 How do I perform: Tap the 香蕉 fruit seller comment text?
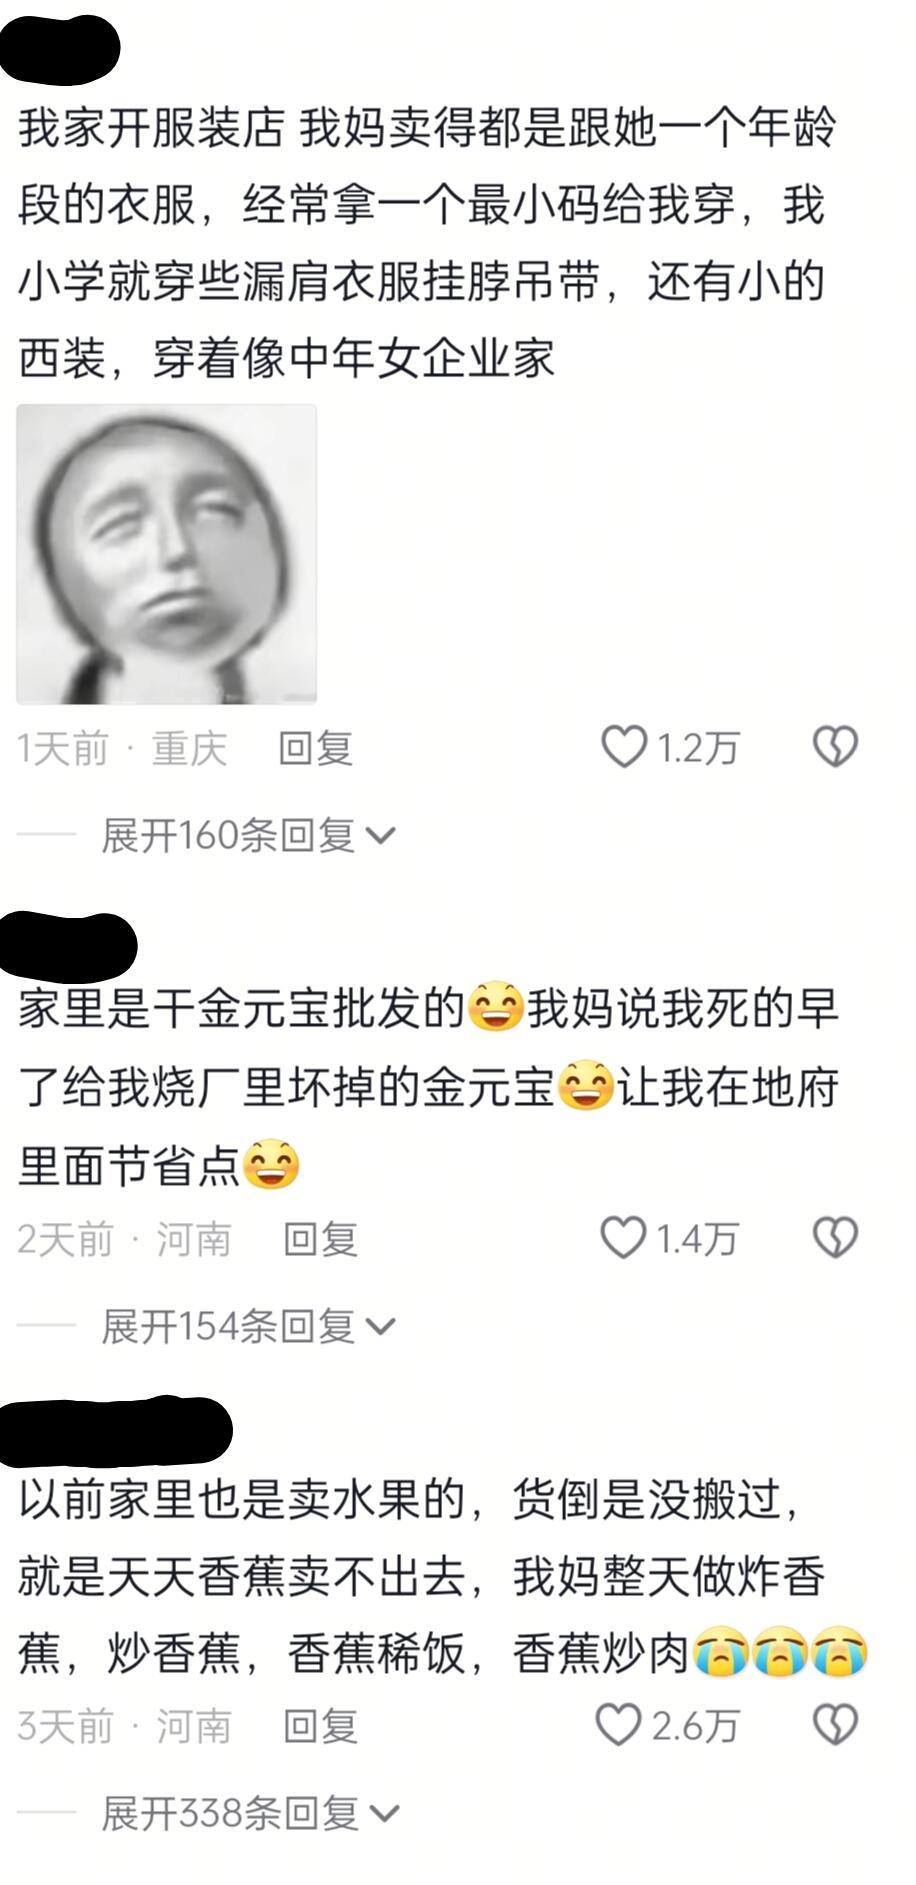click(442, 1577)
